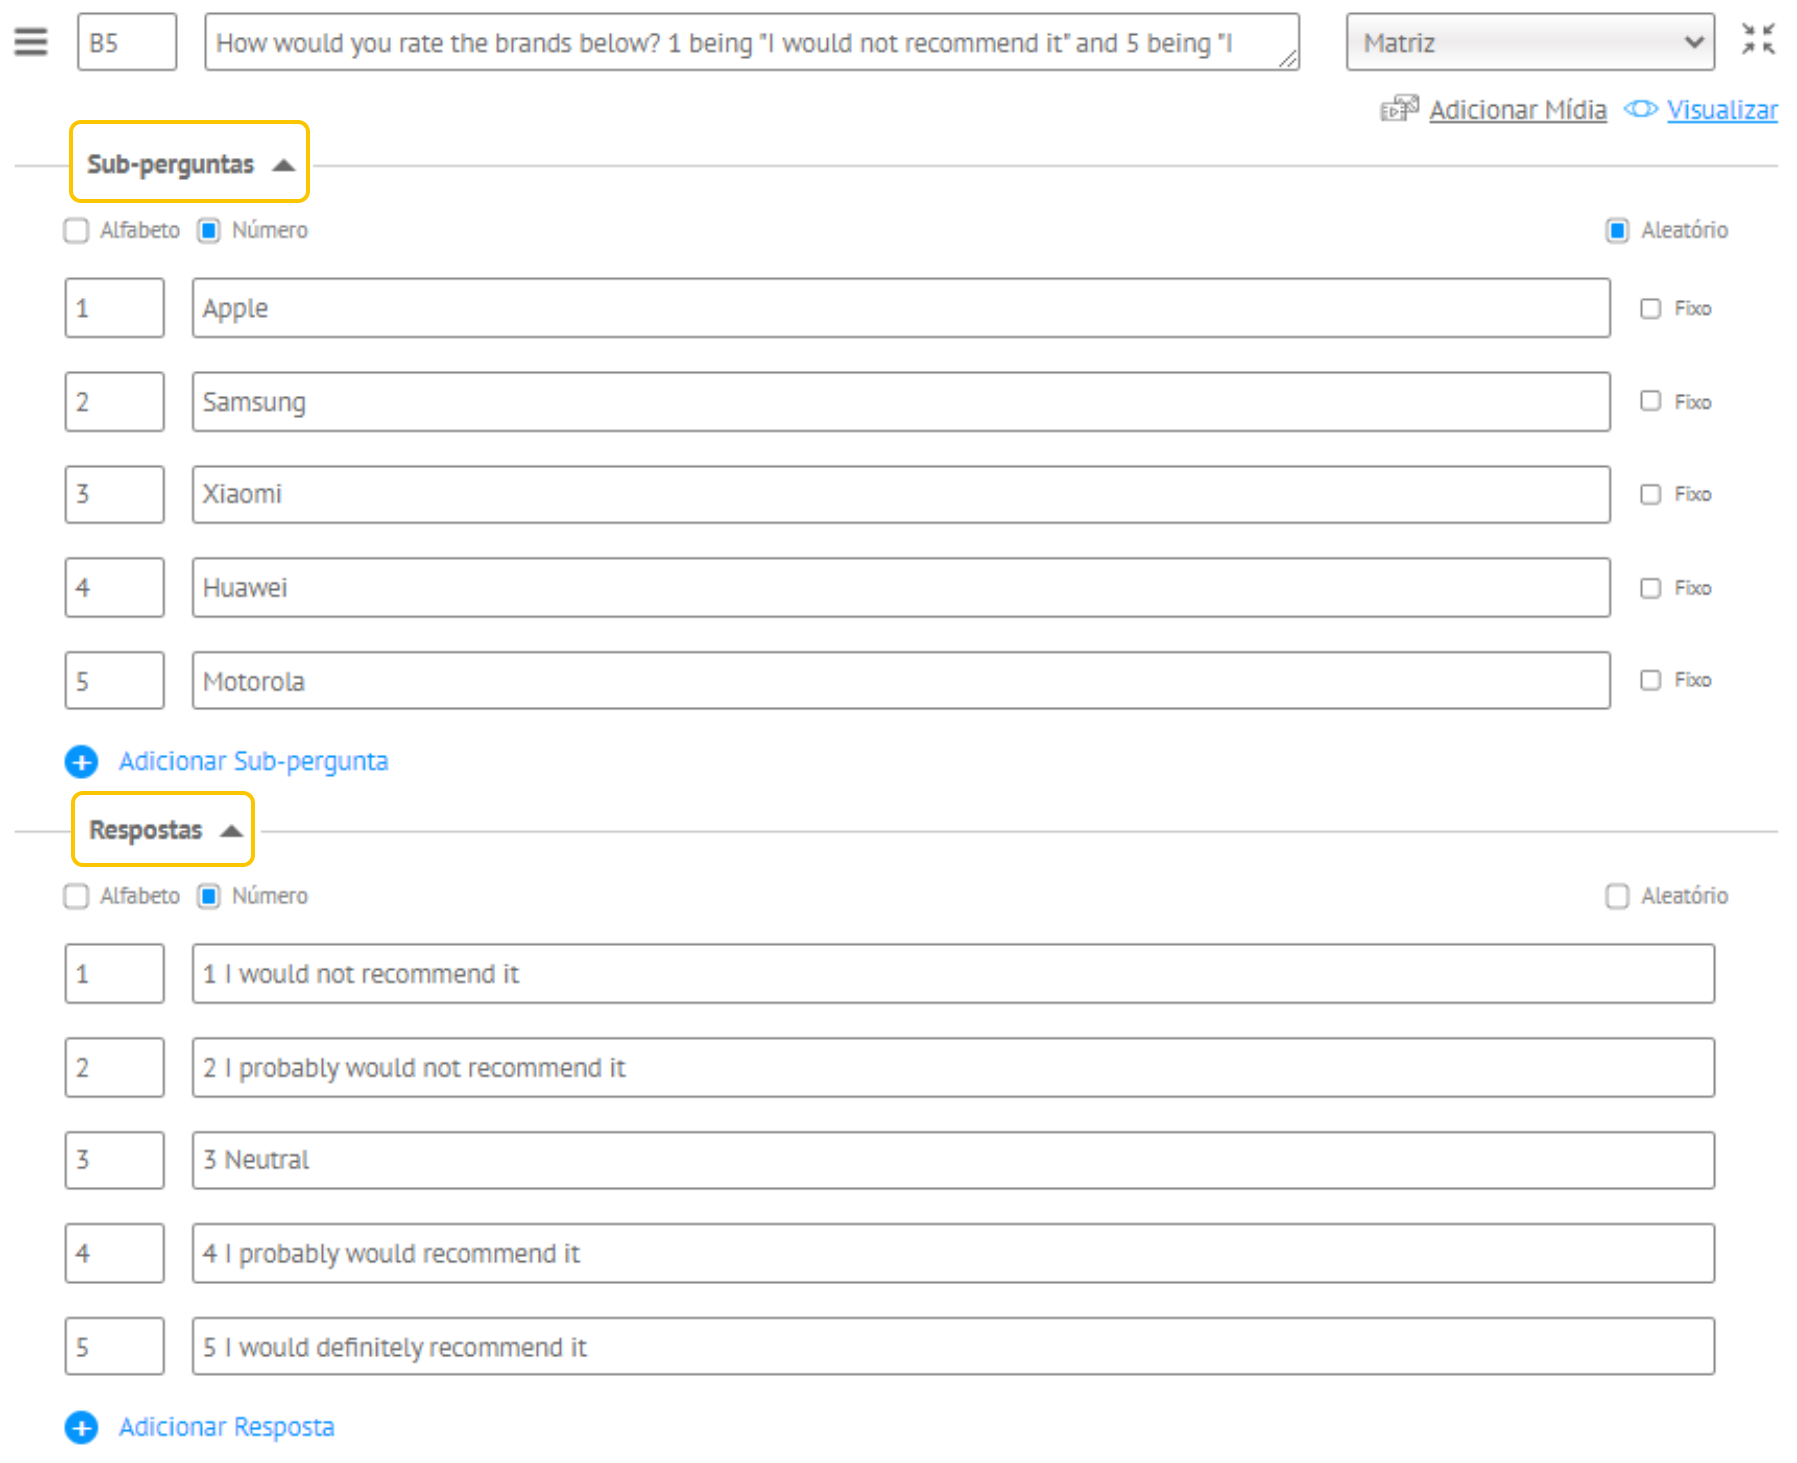Toggle Número under Respostas
This screenshot has width=1797, height=1463.
click(x=208, y=896)
